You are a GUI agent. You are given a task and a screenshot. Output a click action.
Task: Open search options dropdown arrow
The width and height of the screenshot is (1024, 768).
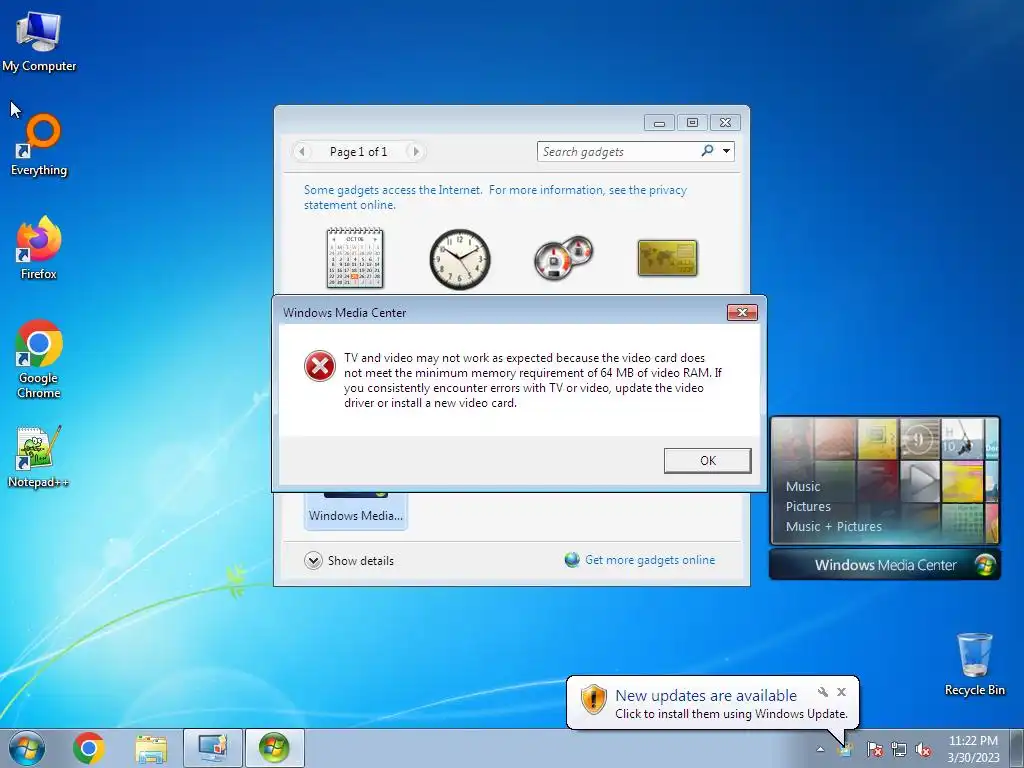coord(726,151)
